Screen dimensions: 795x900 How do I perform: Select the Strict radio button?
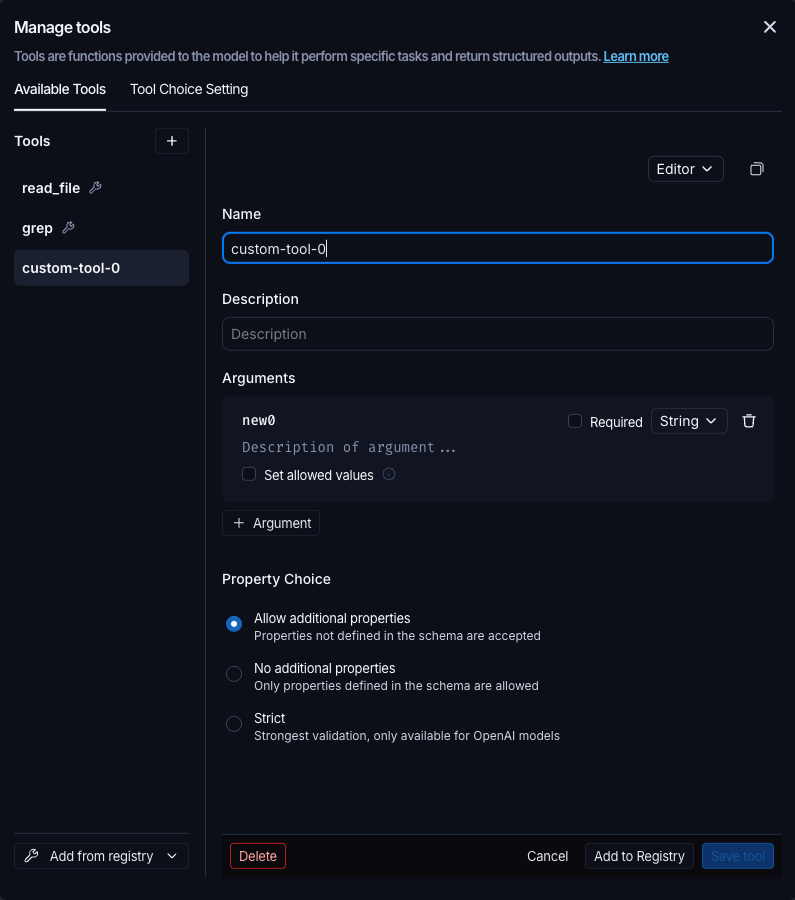pyautogui.click(x=234, y=724)
